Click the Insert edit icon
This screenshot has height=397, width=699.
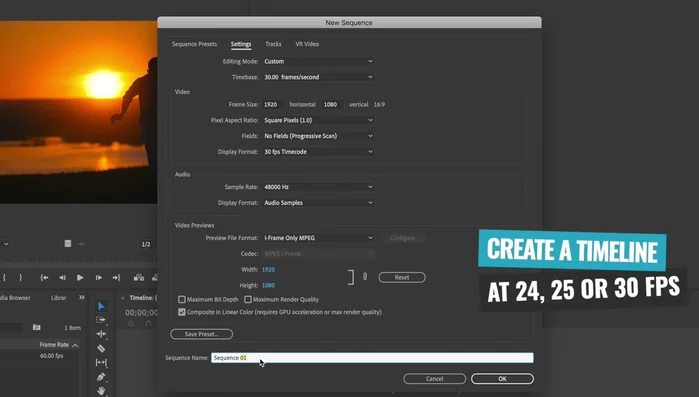(x=139, y=277)
